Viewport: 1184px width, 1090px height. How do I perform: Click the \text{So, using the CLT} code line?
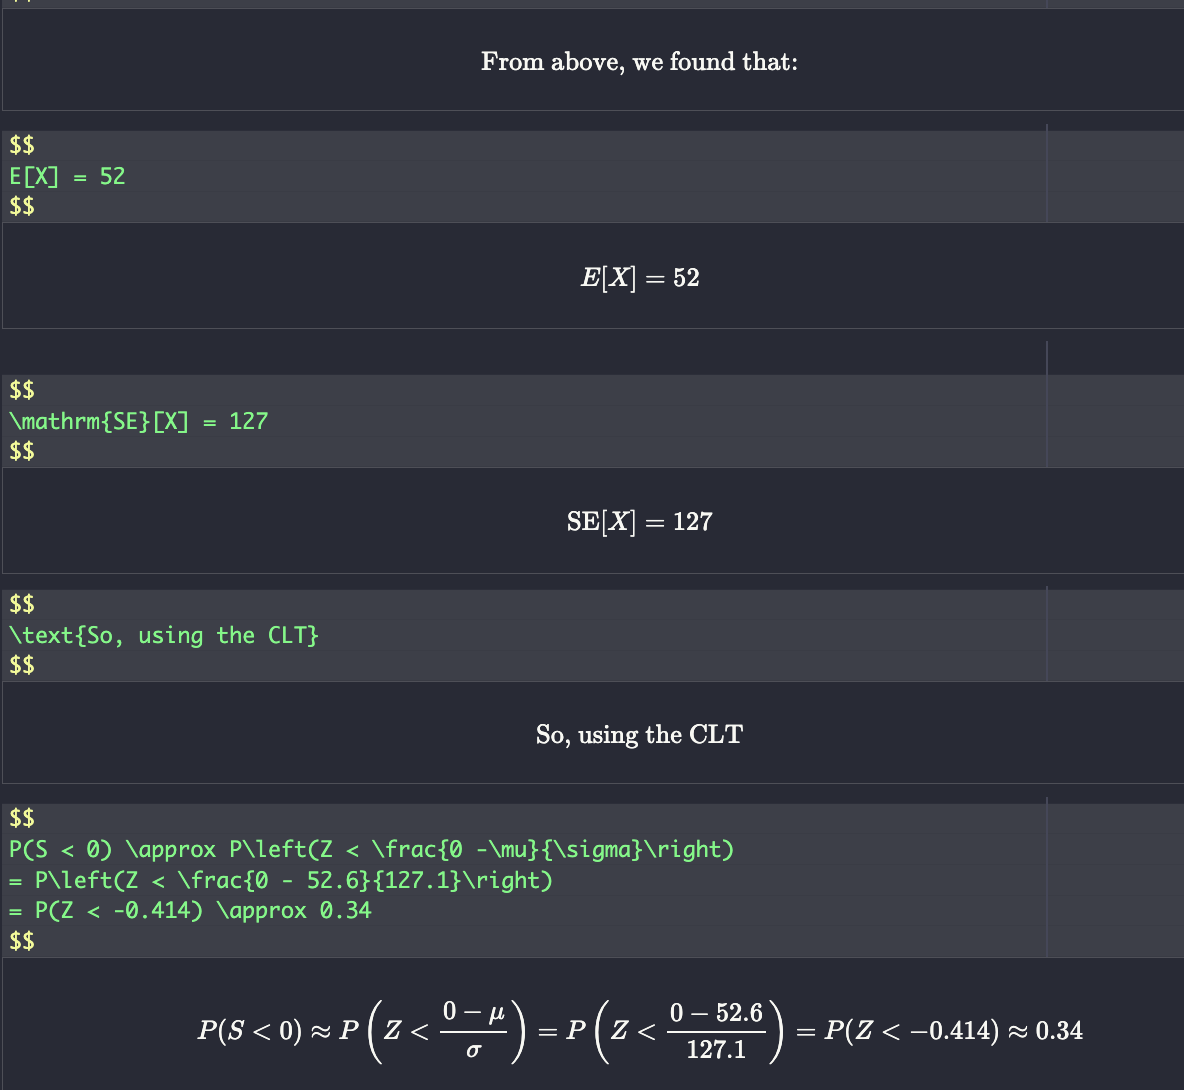[163, 635]
